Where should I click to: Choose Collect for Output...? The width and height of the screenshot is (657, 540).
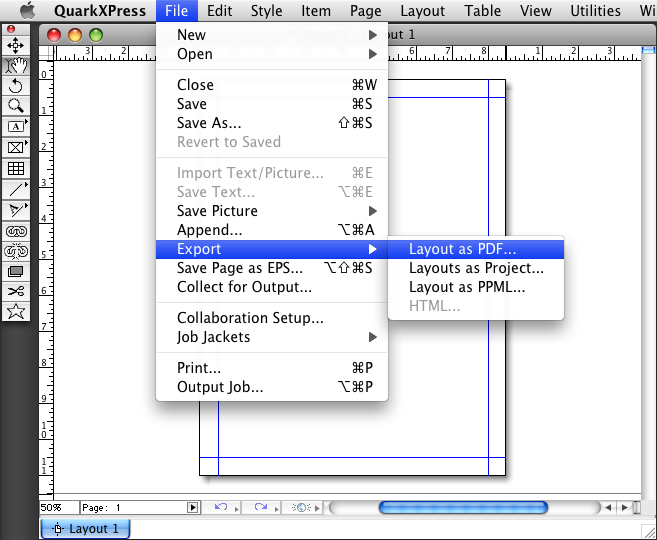pyautogui.click(x=272, y=287)
